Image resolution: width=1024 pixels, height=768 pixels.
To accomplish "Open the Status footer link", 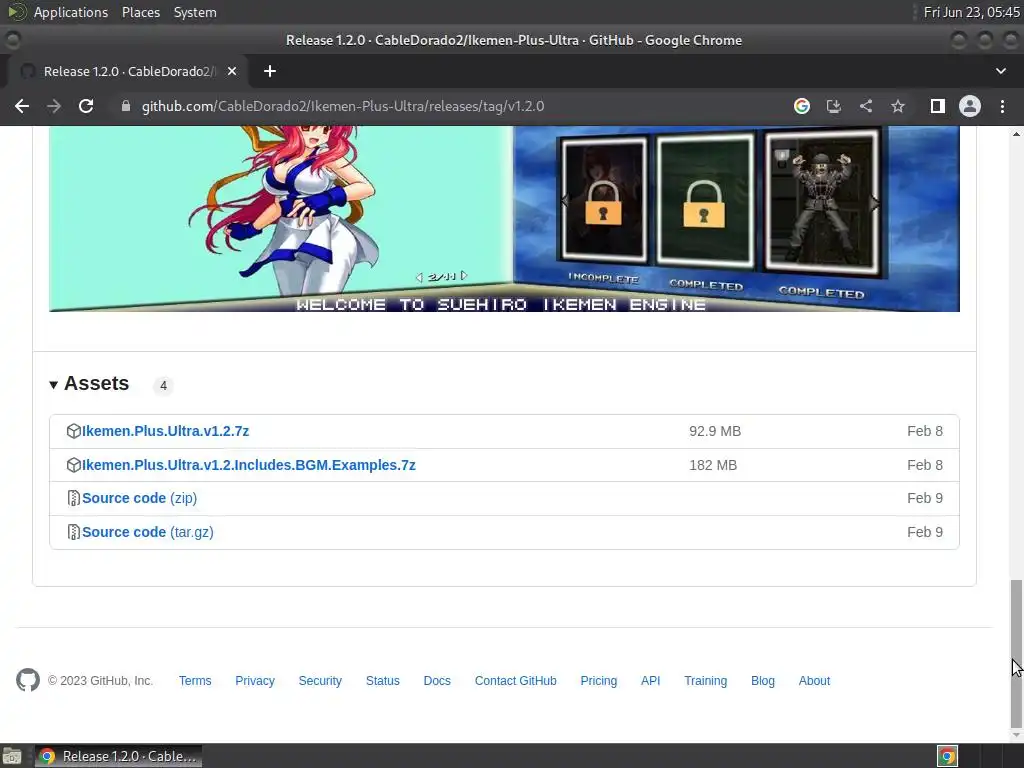I will click(x=383, y=680).
